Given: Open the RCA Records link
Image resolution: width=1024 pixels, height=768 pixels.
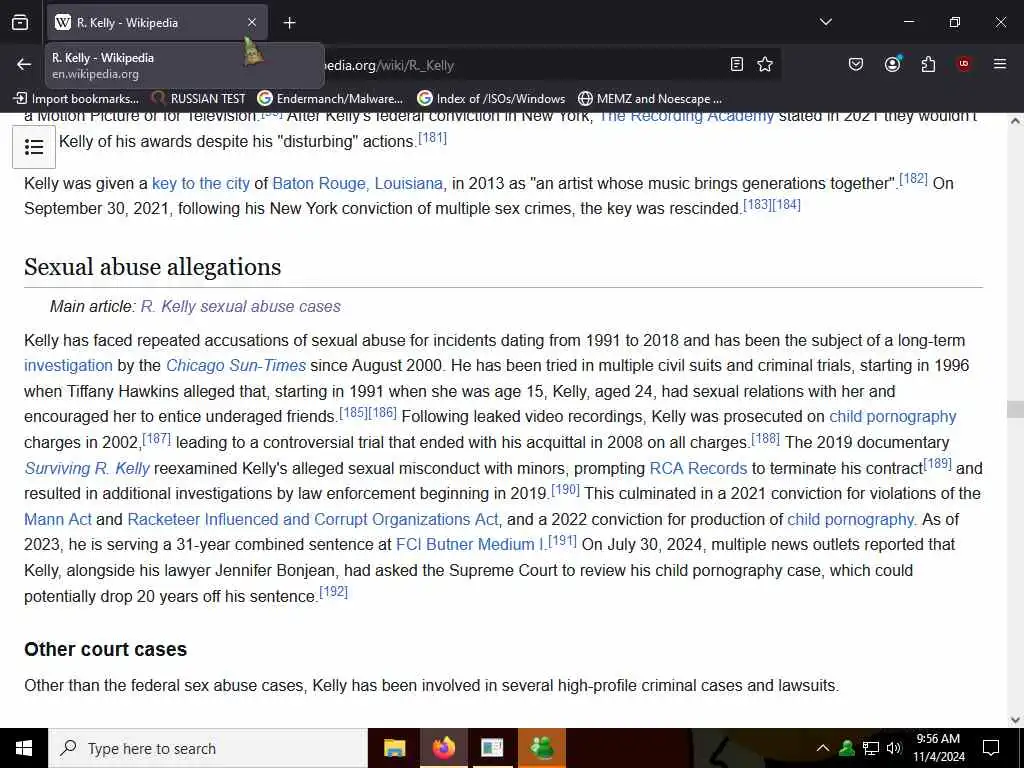Looking at the screenshot, I should click(698, 468).
